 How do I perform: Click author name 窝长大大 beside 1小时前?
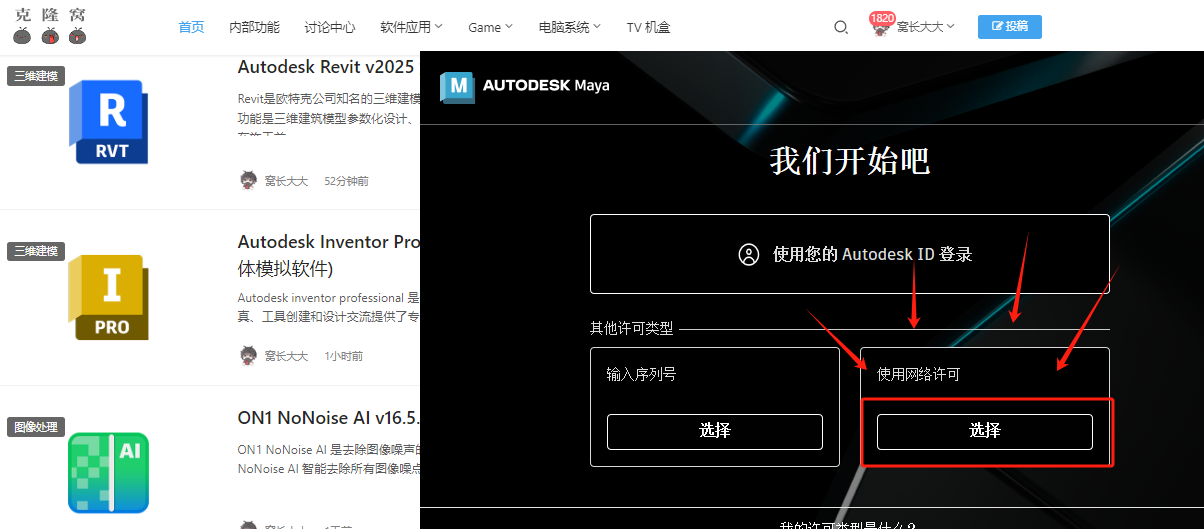click(x=286, y=356)
